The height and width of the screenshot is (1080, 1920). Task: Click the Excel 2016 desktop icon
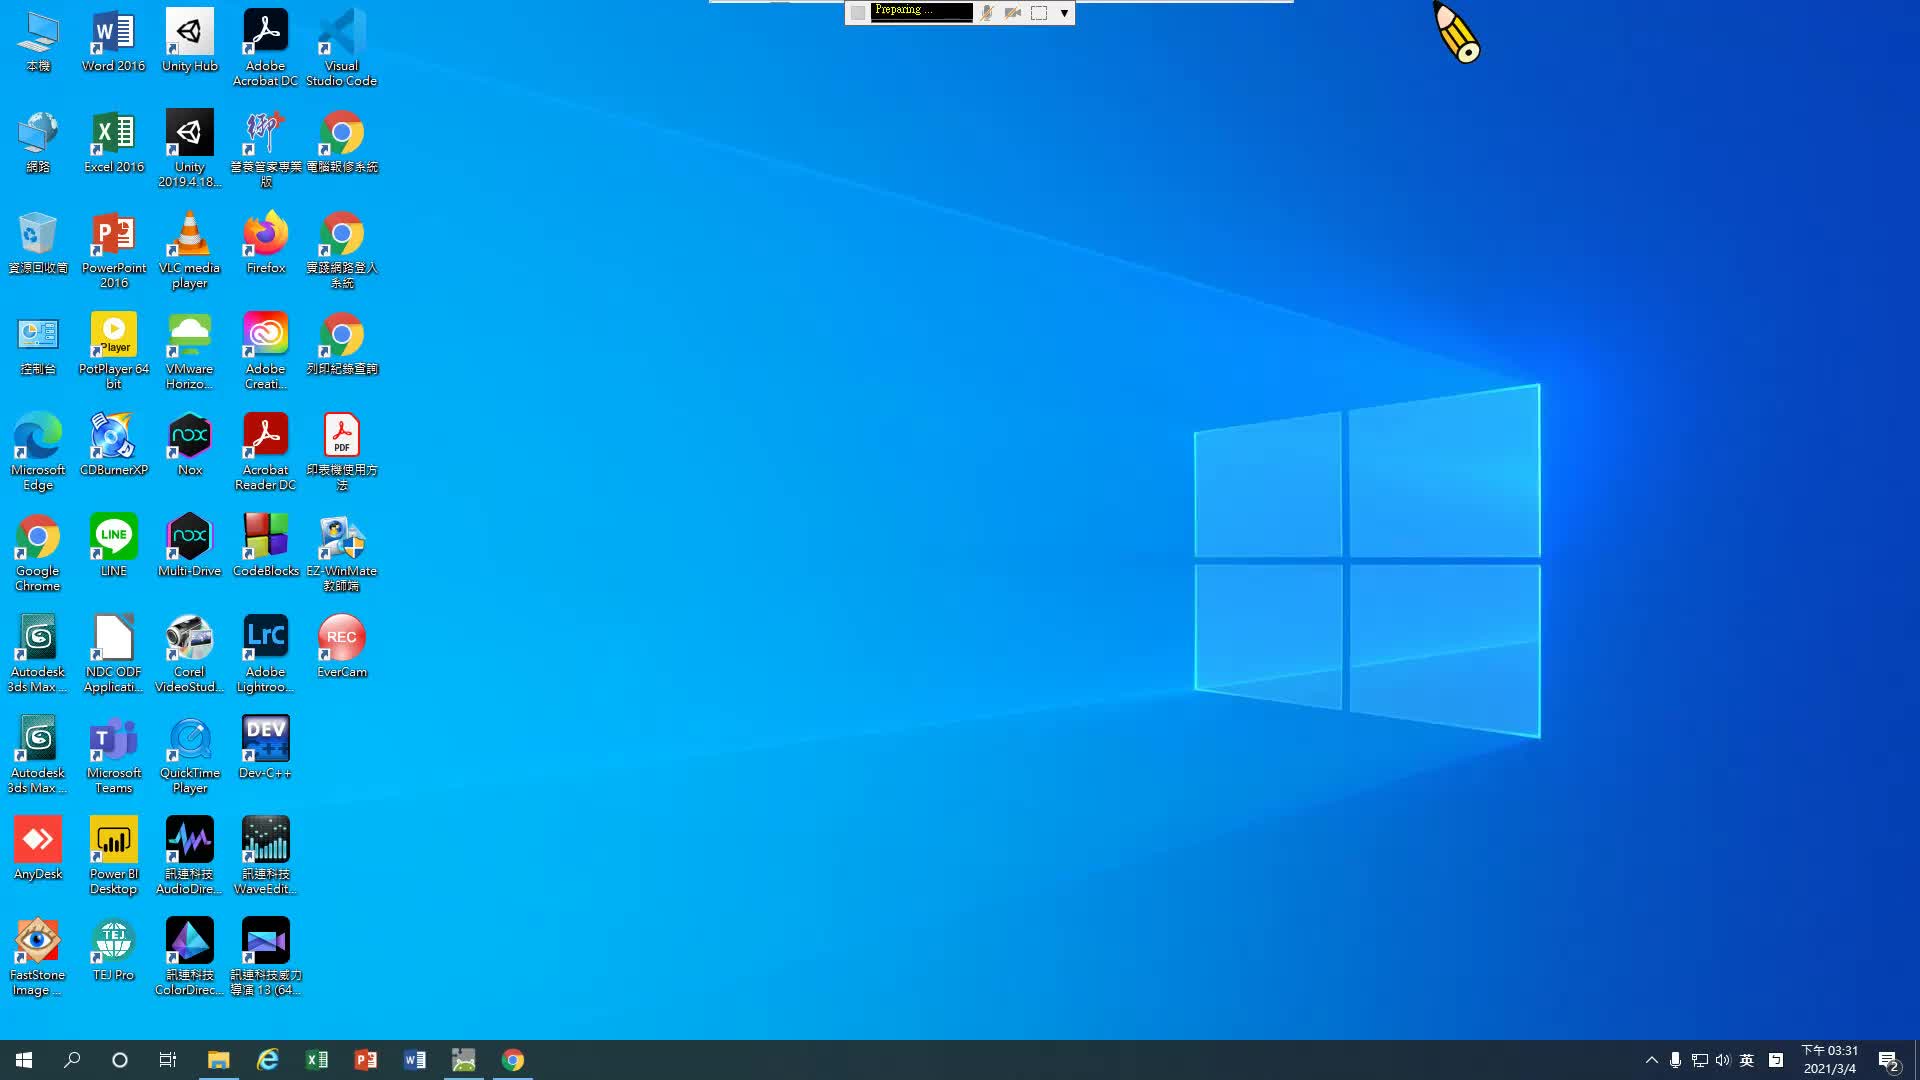coord(113,142)
